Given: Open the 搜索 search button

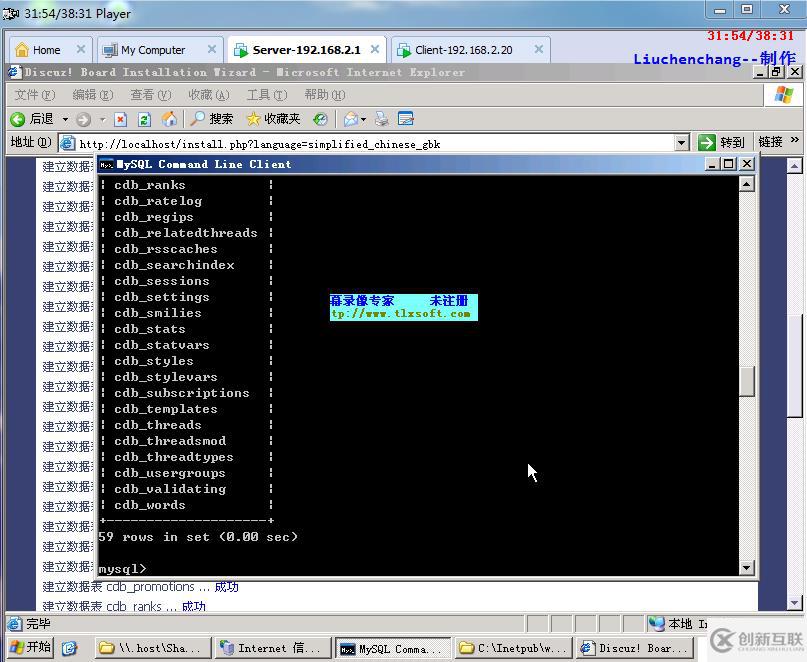Looking at the screenshot, I should tap(212, 119).
